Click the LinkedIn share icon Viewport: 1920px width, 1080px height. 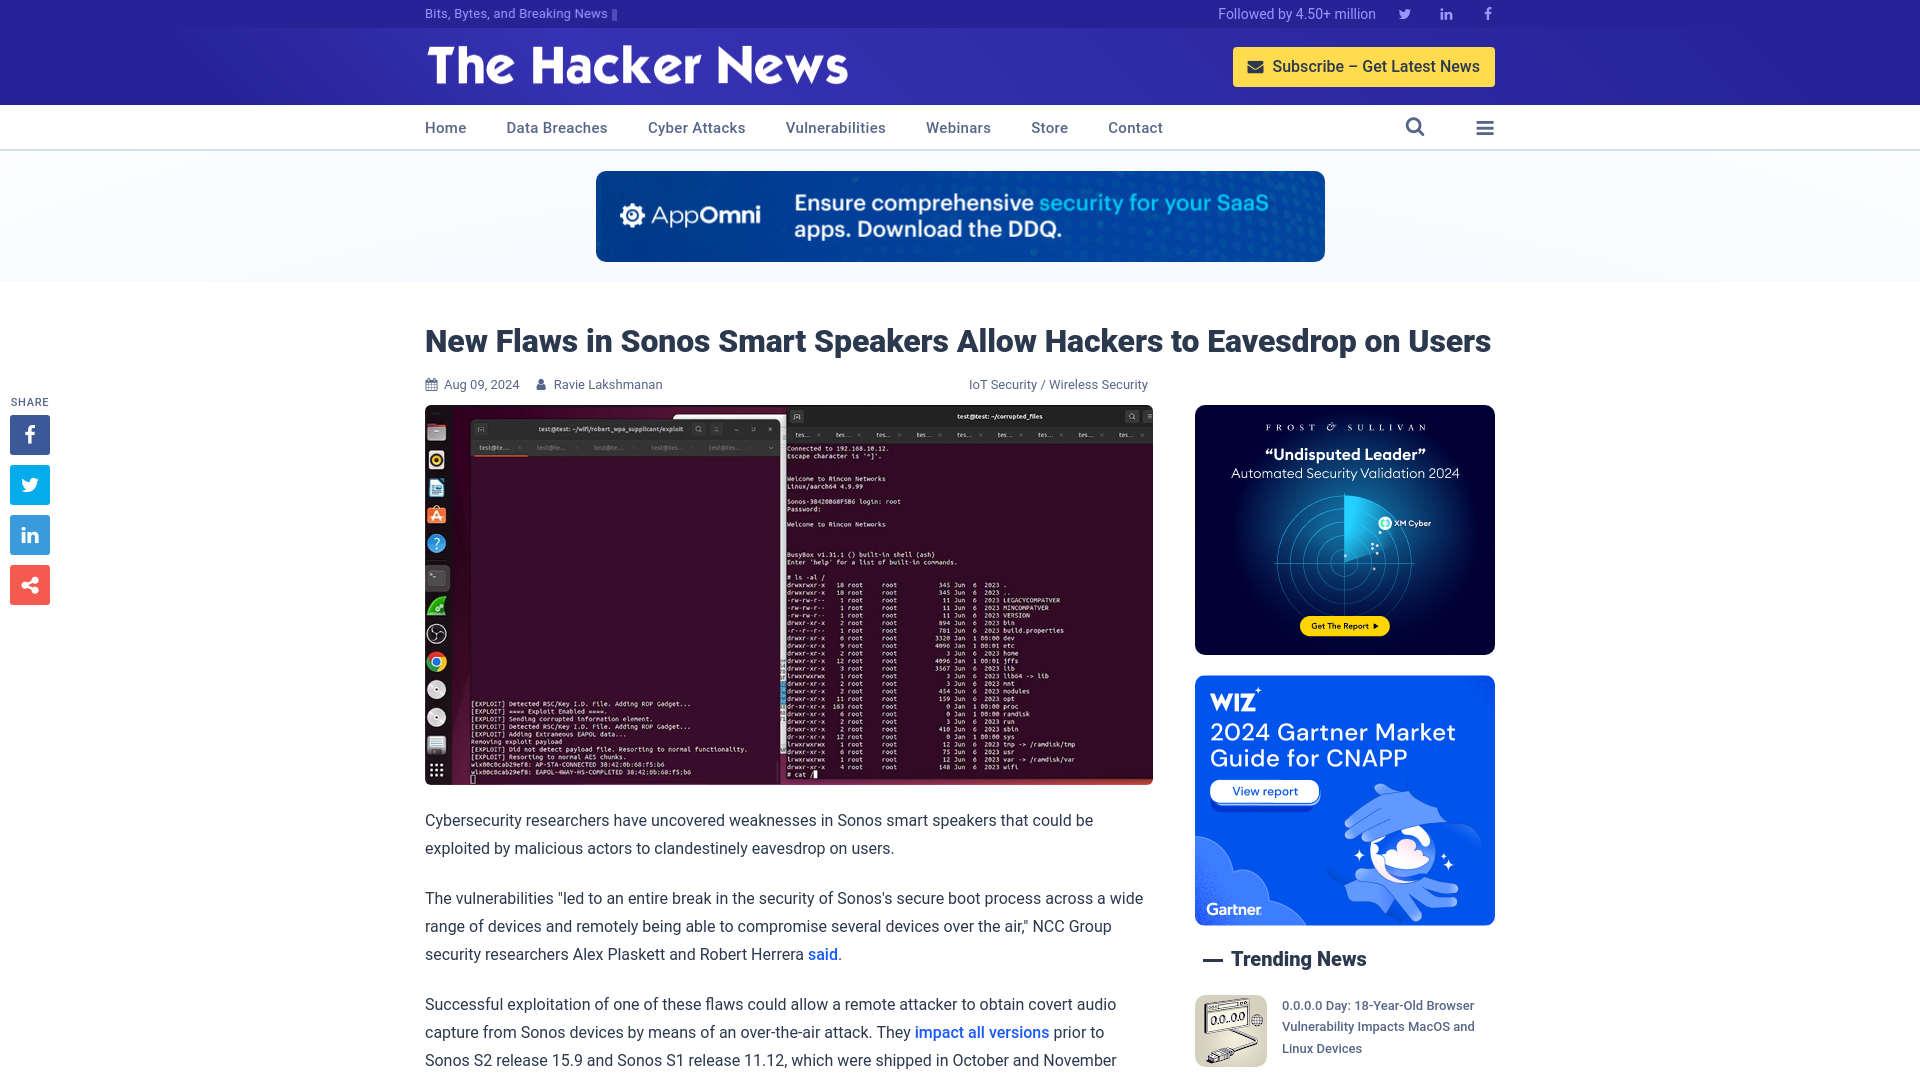point(29,534)
